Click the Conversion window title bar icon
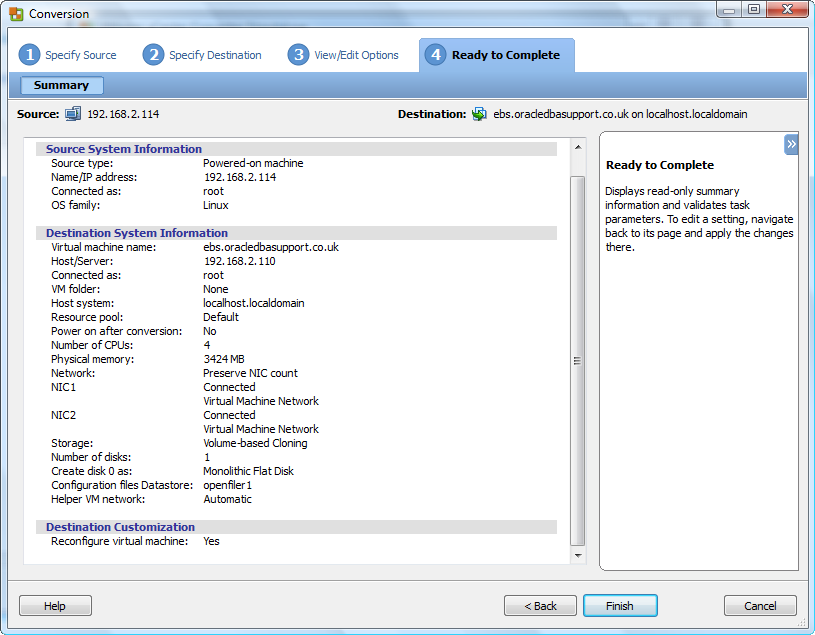The width and height of the screenshot is (815, 635). point(16,14)
